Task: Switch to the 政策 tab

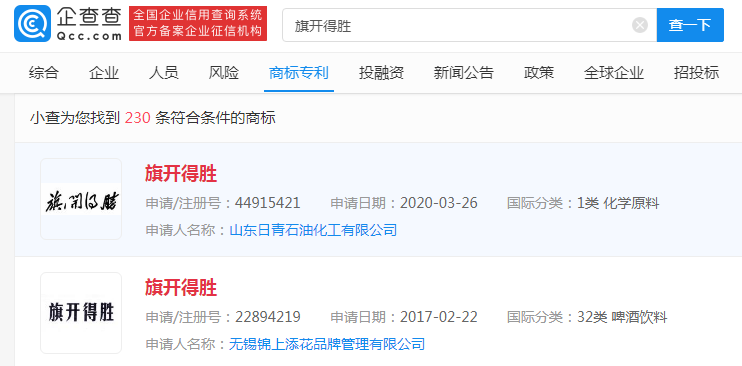Action: click(539, 73)
